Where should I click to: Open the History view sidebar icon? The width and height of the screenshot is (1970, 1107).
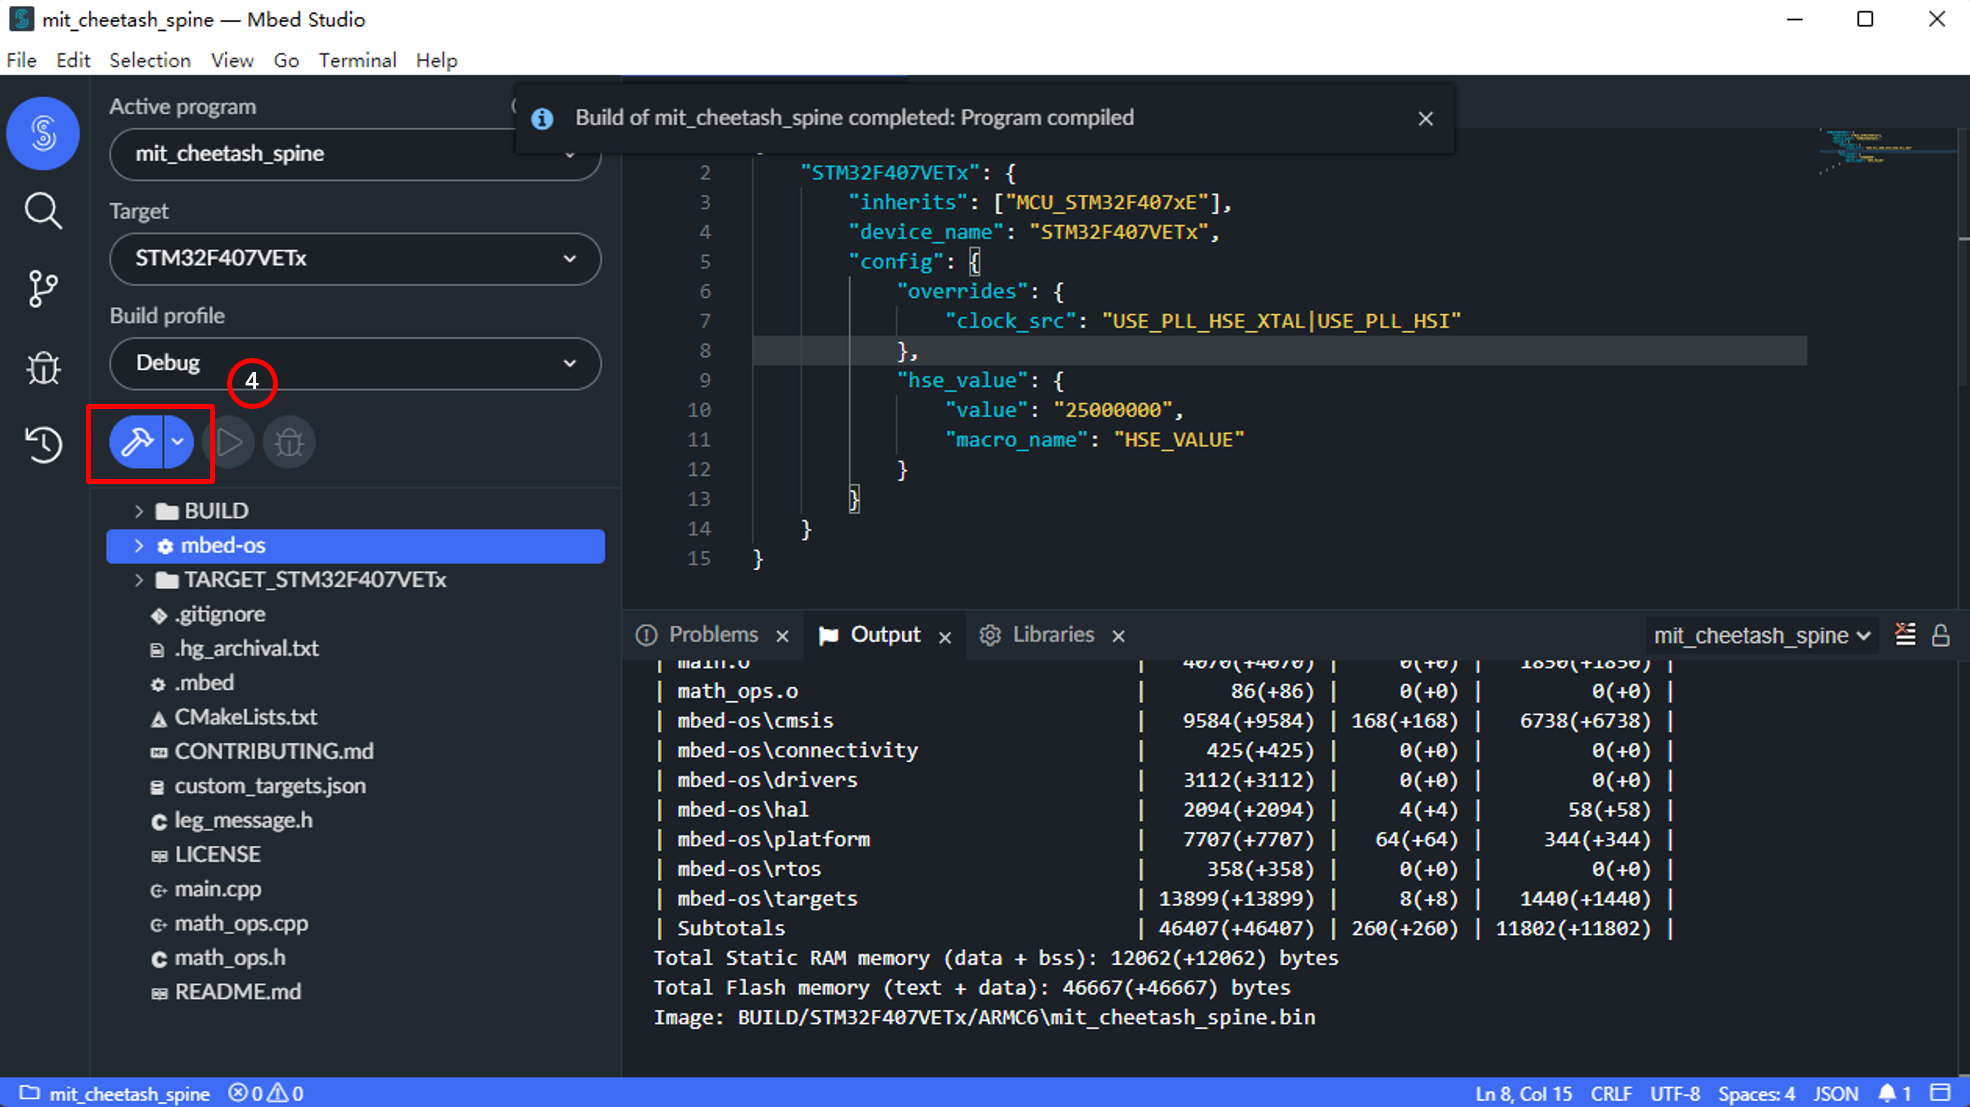tap(43, 445)
